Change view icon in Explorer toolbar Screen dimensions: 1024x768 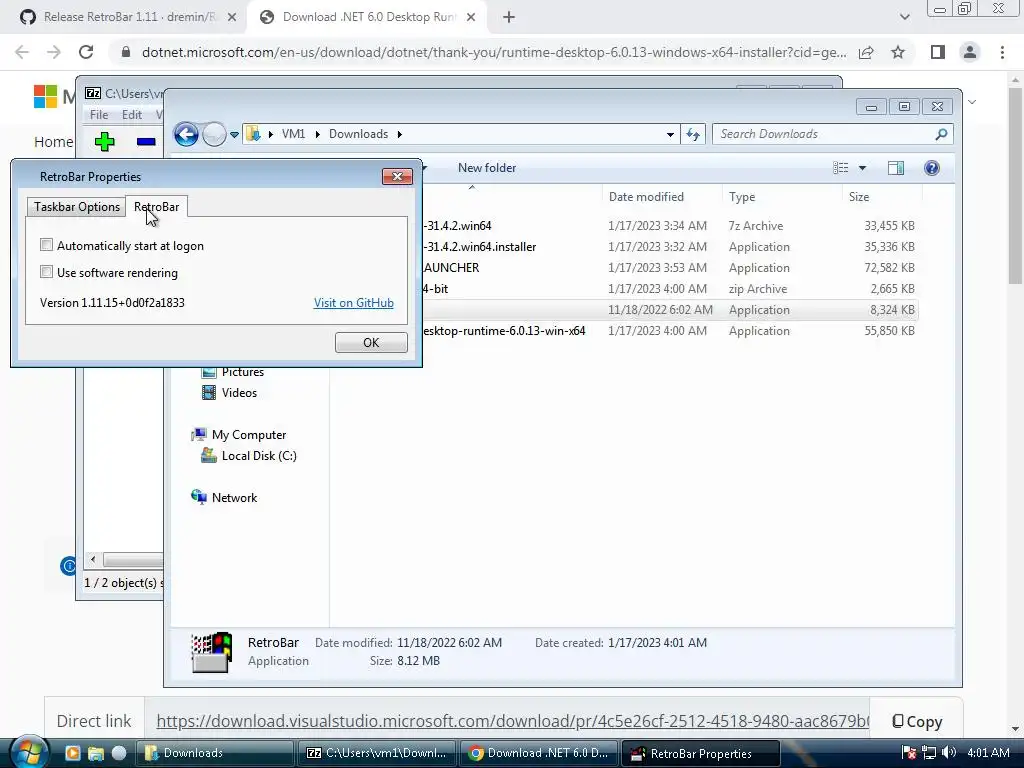[x=840, y=168]
